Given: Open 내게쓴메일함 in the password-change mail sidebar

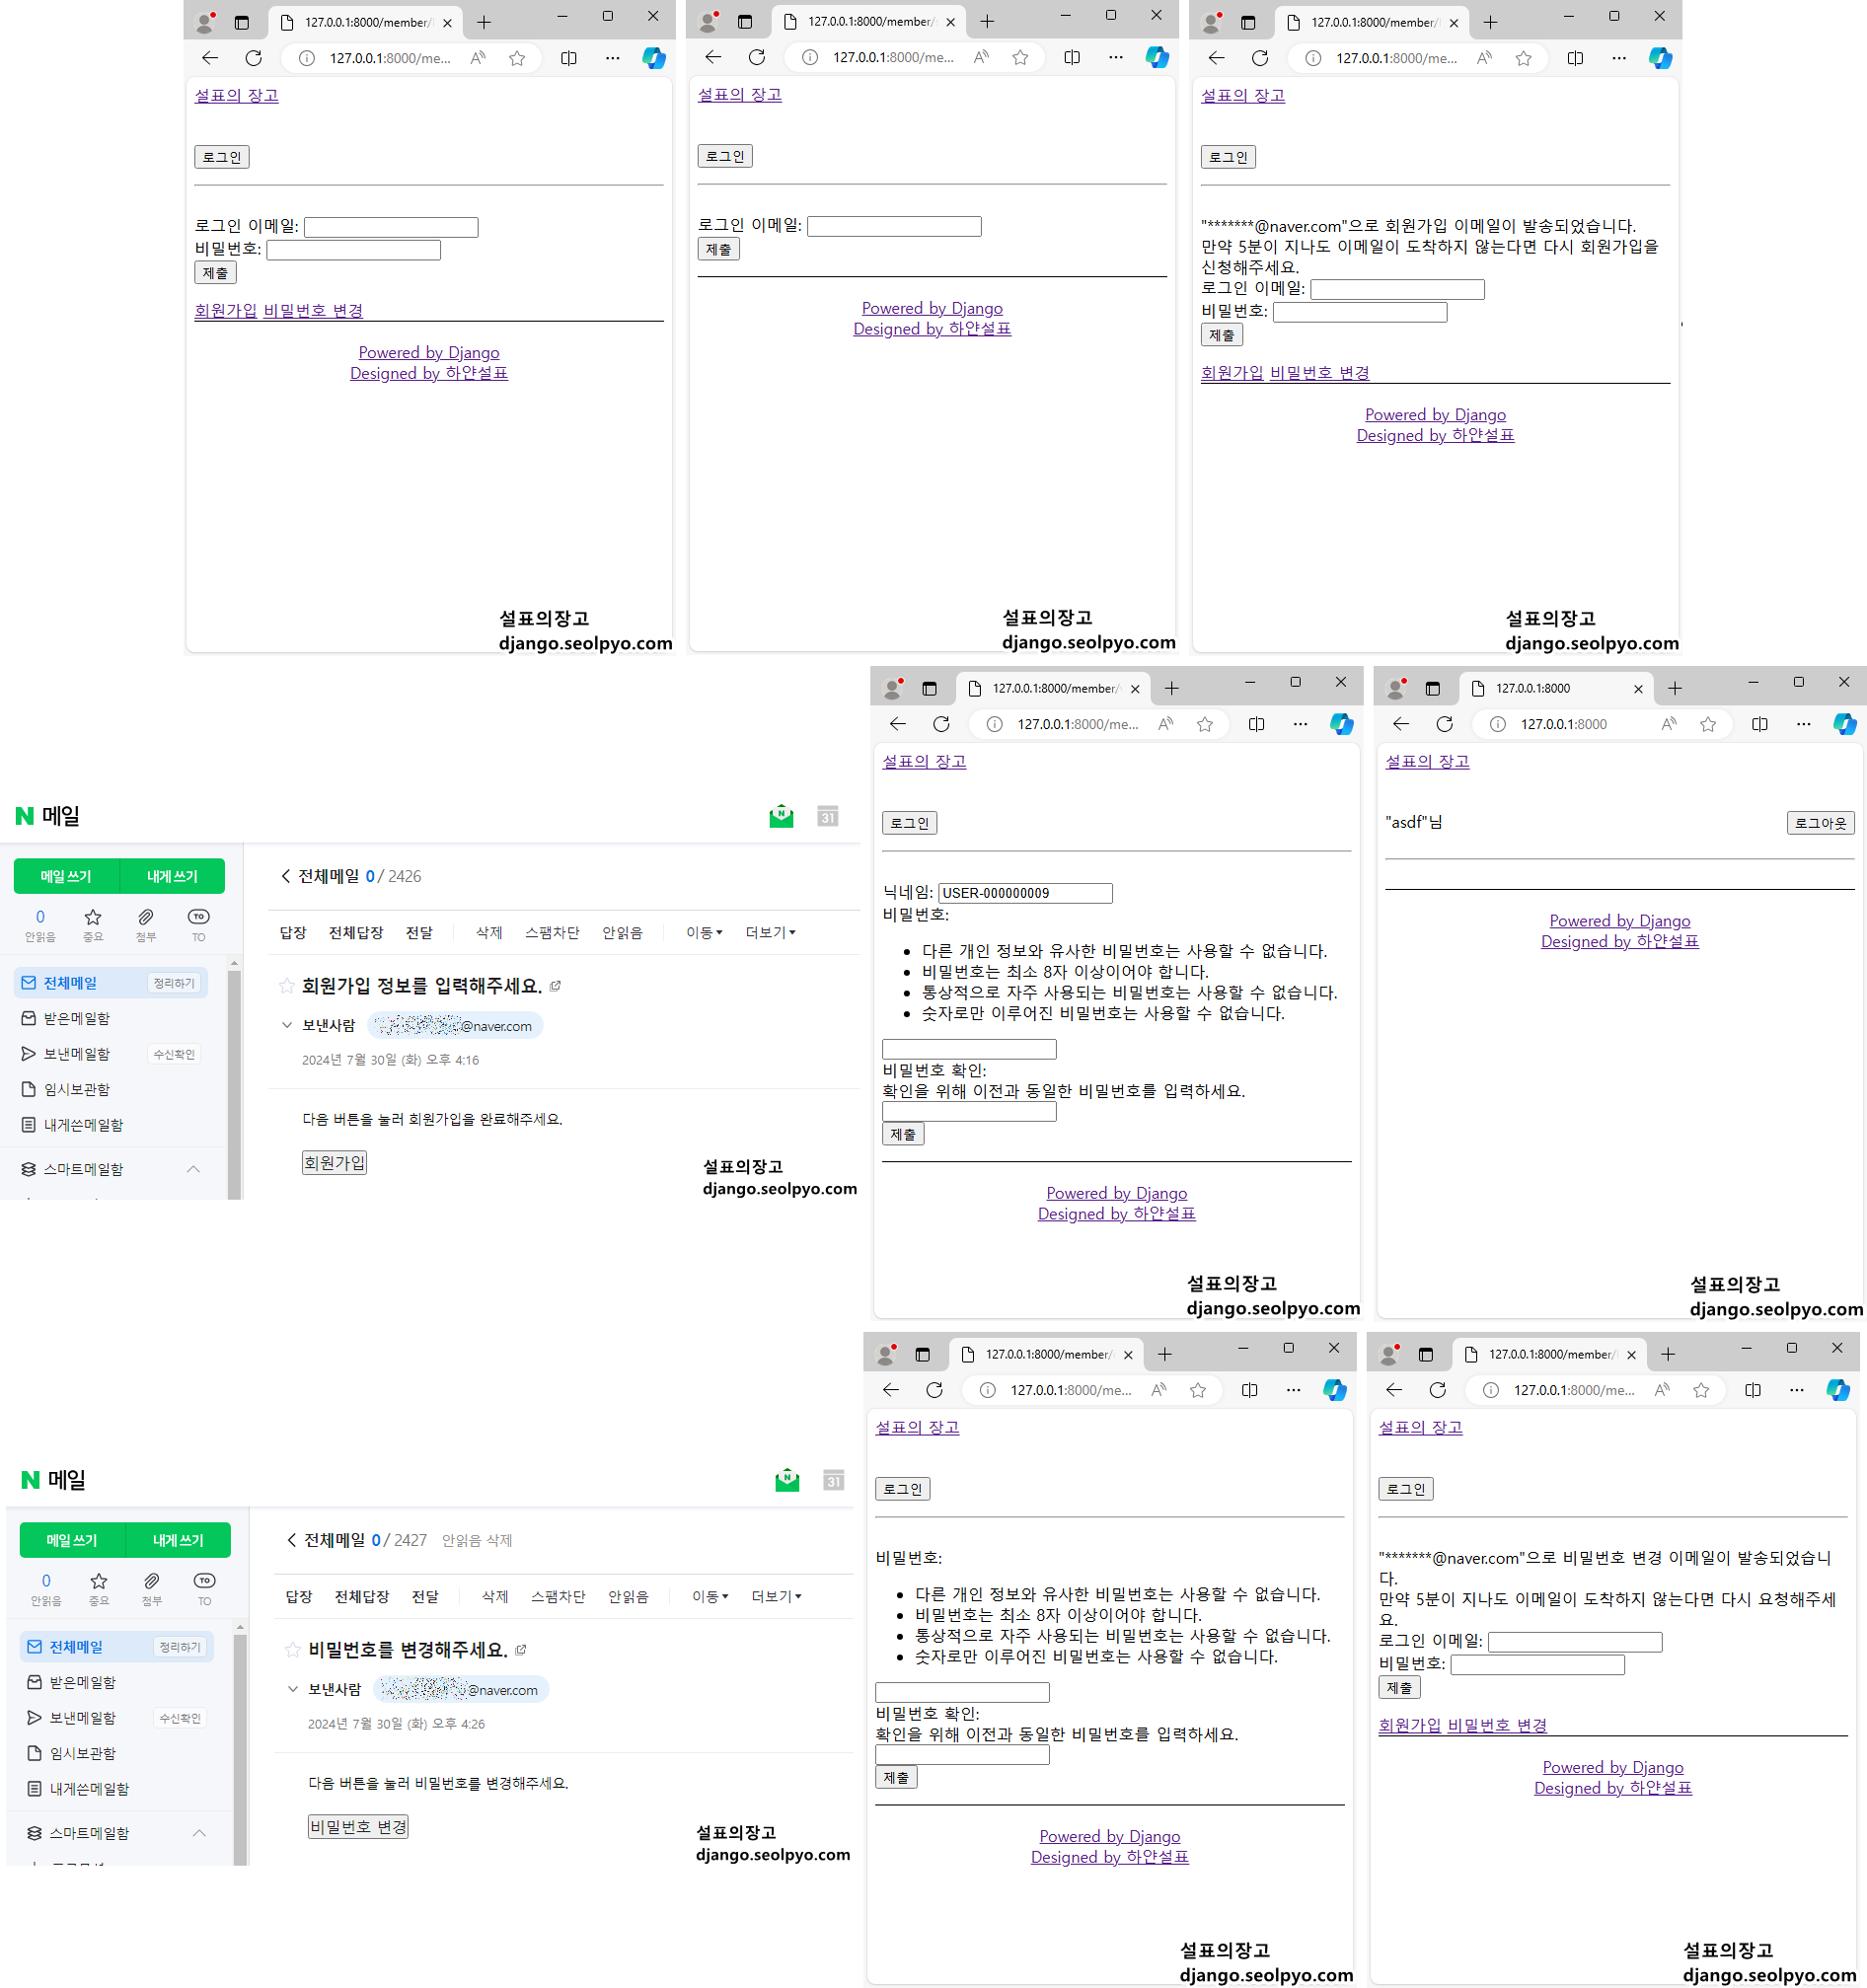Looking at the screenshot, I should (89, 1788).
